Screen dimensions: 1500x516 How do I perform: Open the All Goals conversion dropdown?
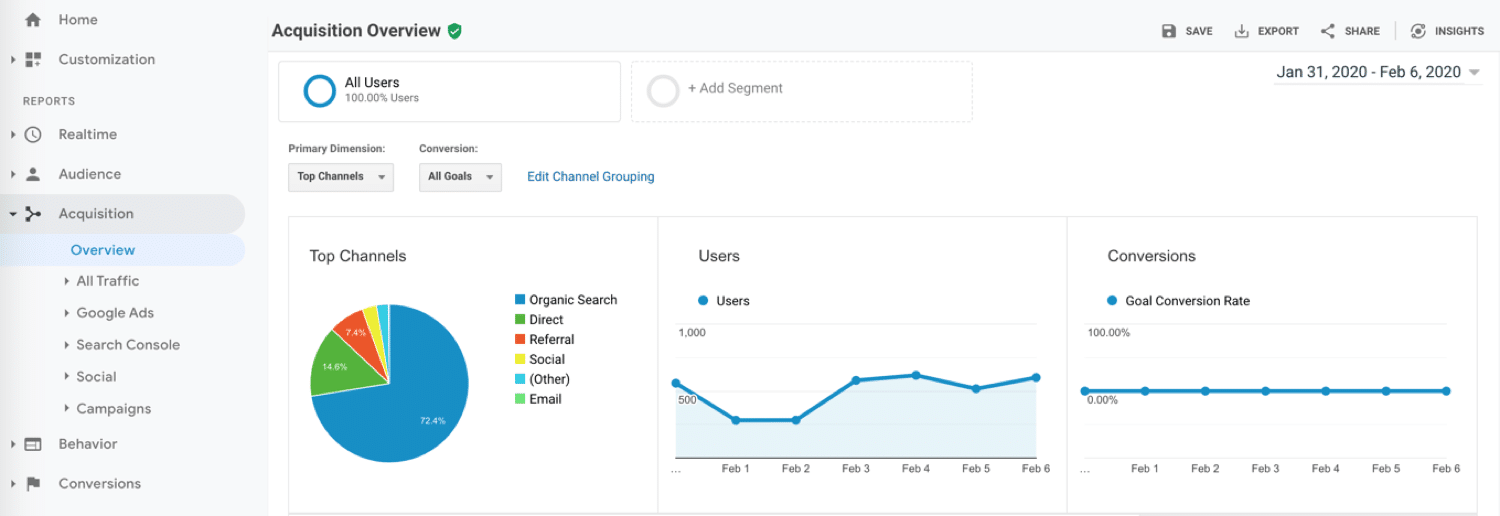(460, 177)
